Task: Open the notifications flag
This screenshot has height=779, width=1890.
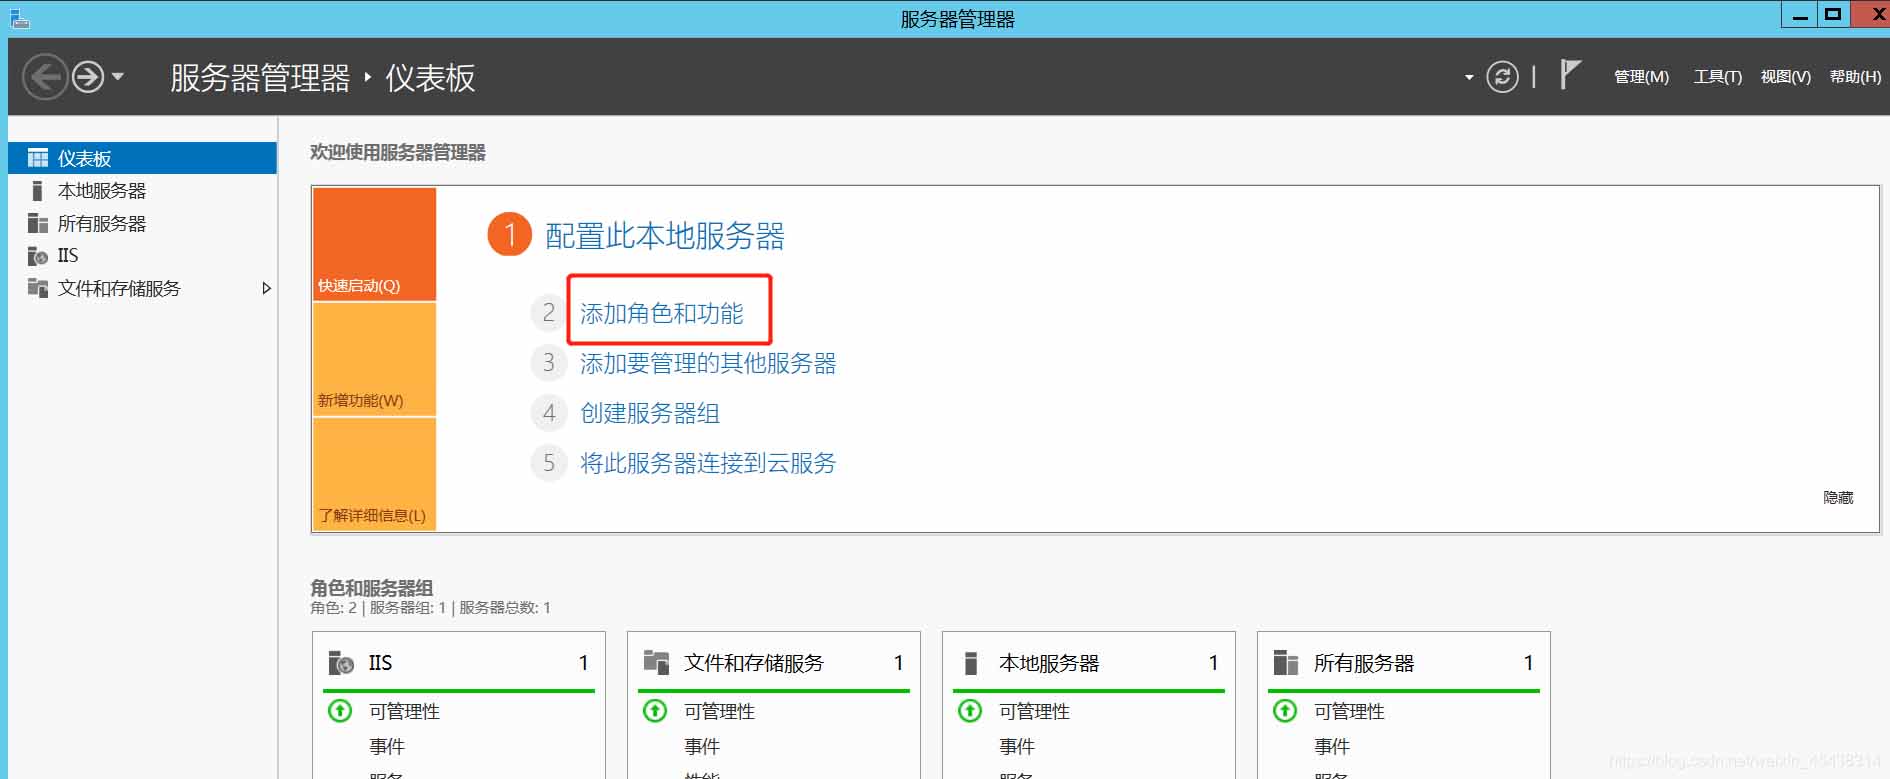Action: tap(1570, 75)
